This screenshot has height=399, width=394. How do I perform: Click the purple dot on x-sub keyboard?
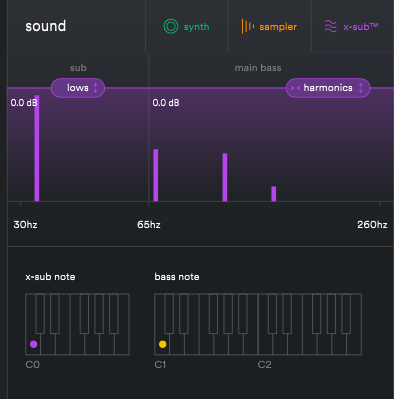click(x=33, y=344)
